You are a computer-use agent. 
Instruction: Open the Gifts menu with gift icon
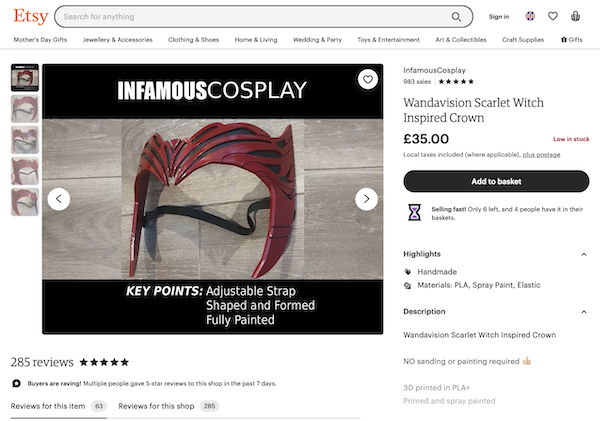click(x=572, y=40)
